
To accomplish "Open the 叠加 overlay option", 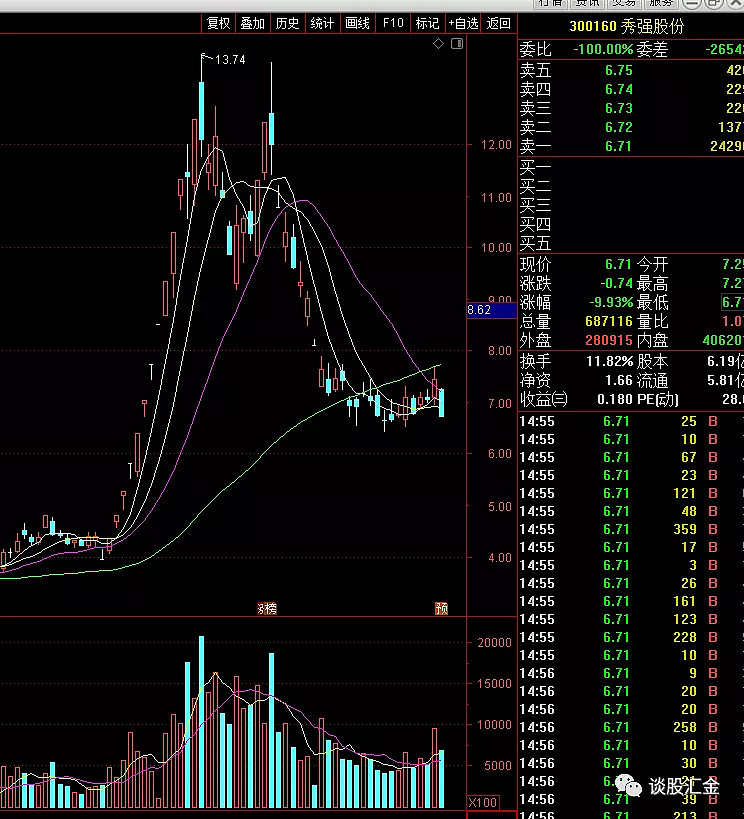I will point(252,23).
